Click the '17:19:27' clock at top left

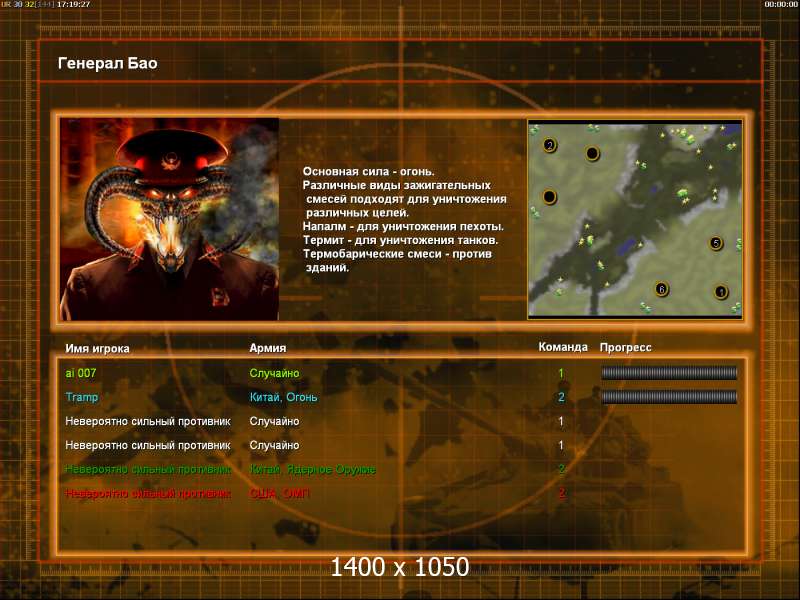[73, 4]
